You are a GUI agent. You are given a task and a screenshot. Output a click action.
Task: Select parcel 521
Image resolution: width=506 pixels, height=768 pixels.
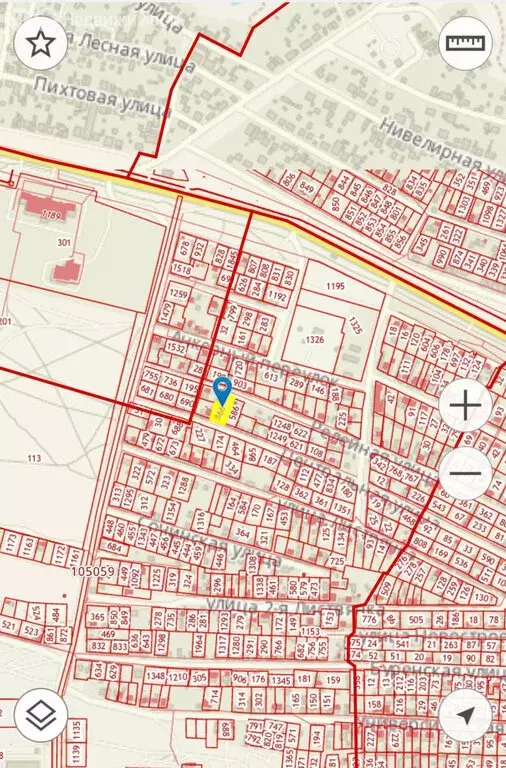9,625
